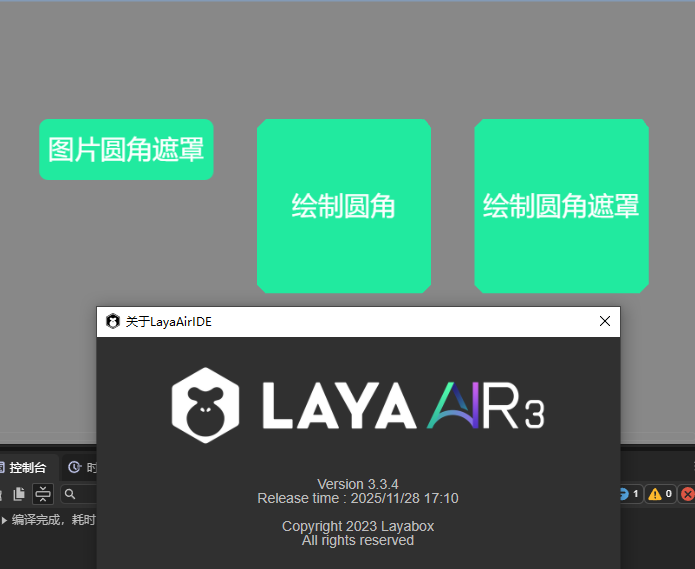
Task: Switch to the 控制台 console tab
Action: pos(28,468)
